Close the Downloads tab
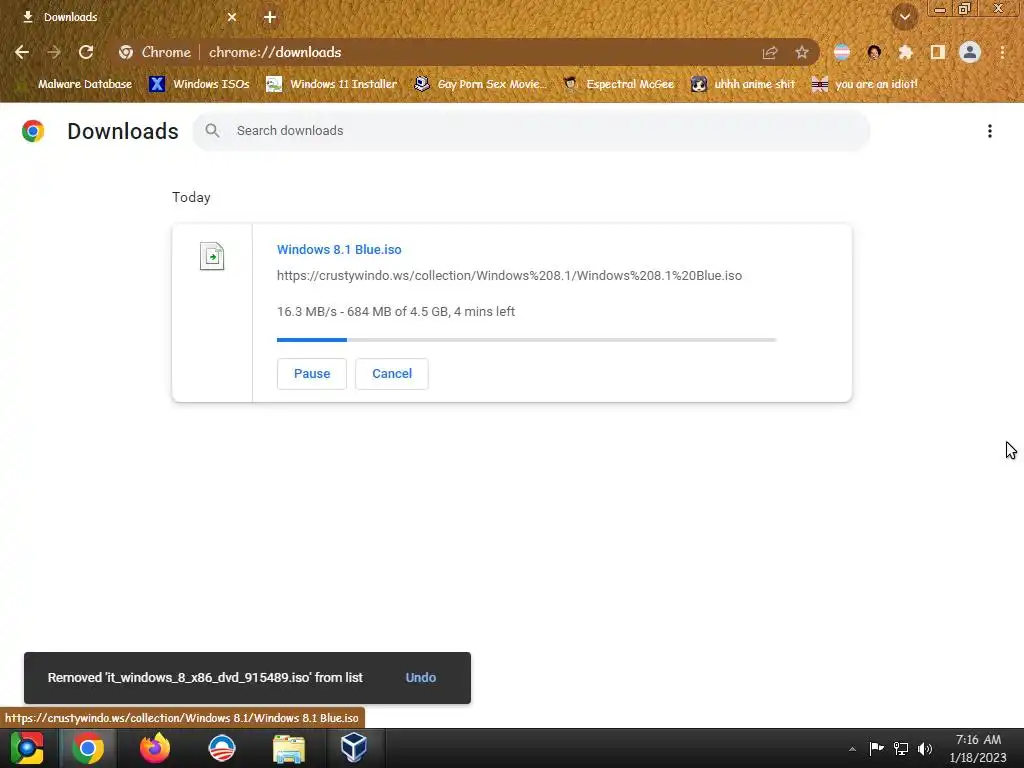The height and width of the screenshot is (768, 1024). (x=232, y=17)
